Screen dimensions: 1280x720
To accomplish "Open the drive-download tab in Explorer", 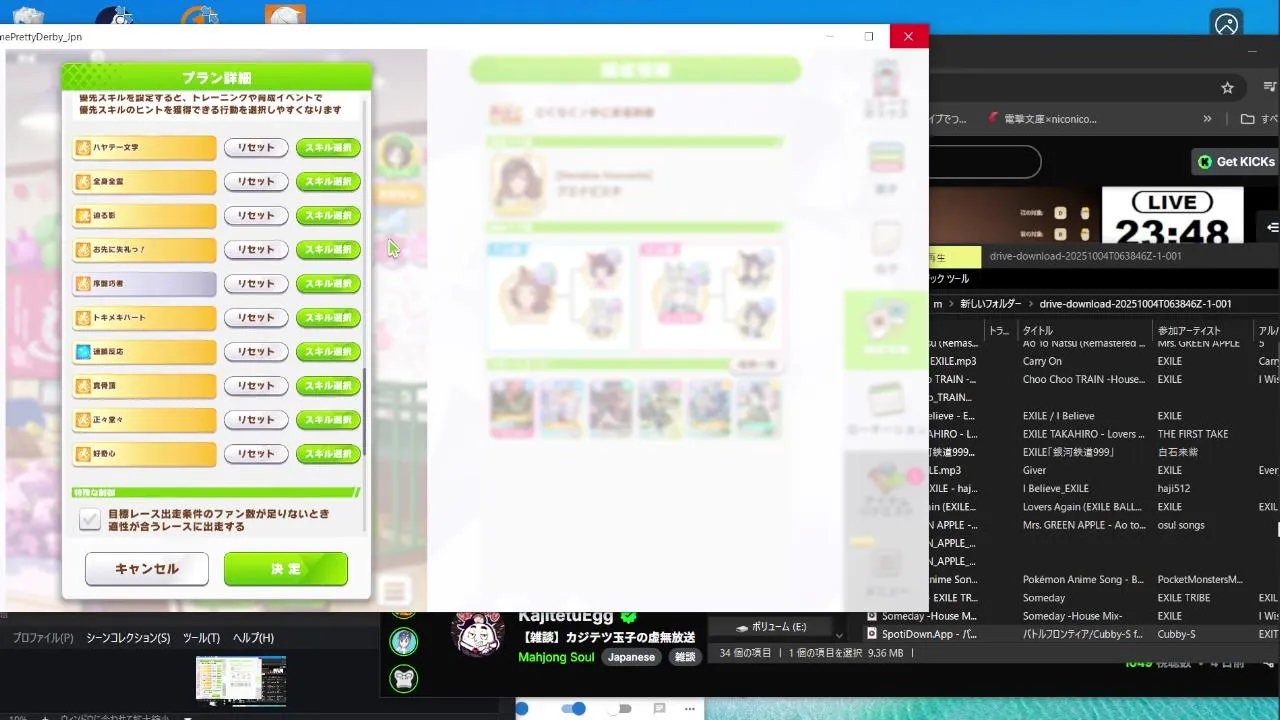I will click(x=1085, y=256).
